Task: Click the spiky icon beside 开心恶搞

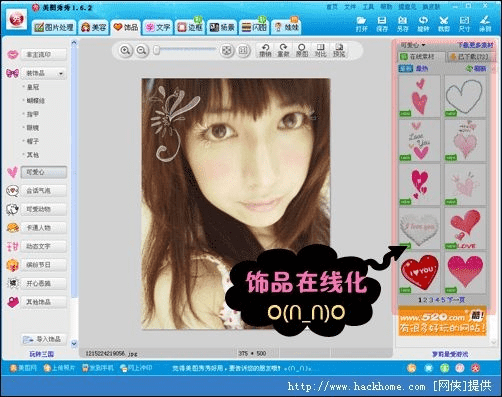Action: 13,284
